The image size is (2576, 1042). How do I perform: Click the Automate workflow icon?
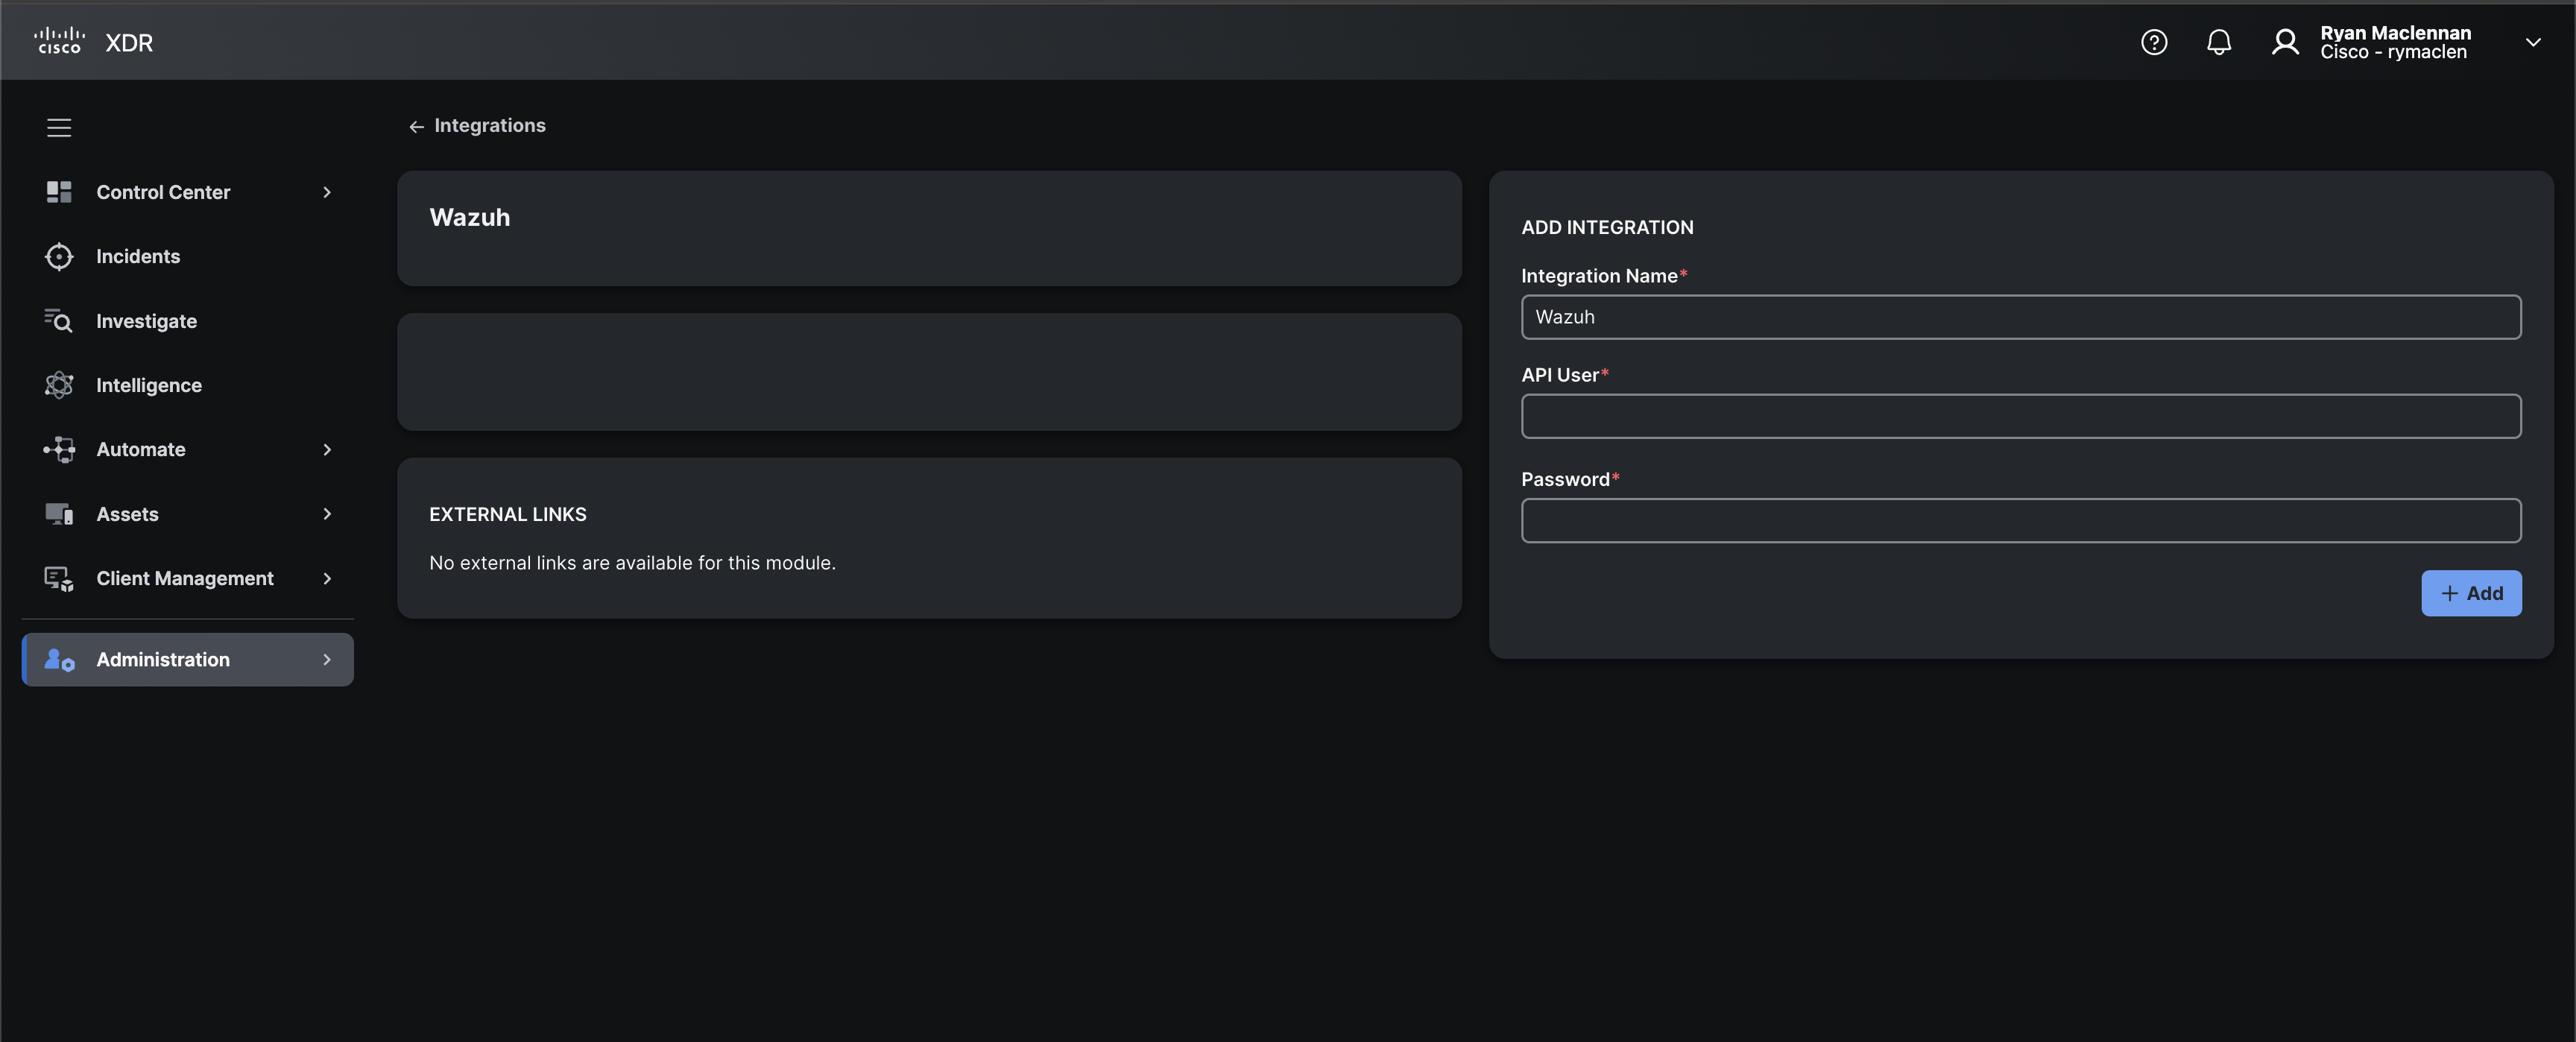(x=59, y=450)
